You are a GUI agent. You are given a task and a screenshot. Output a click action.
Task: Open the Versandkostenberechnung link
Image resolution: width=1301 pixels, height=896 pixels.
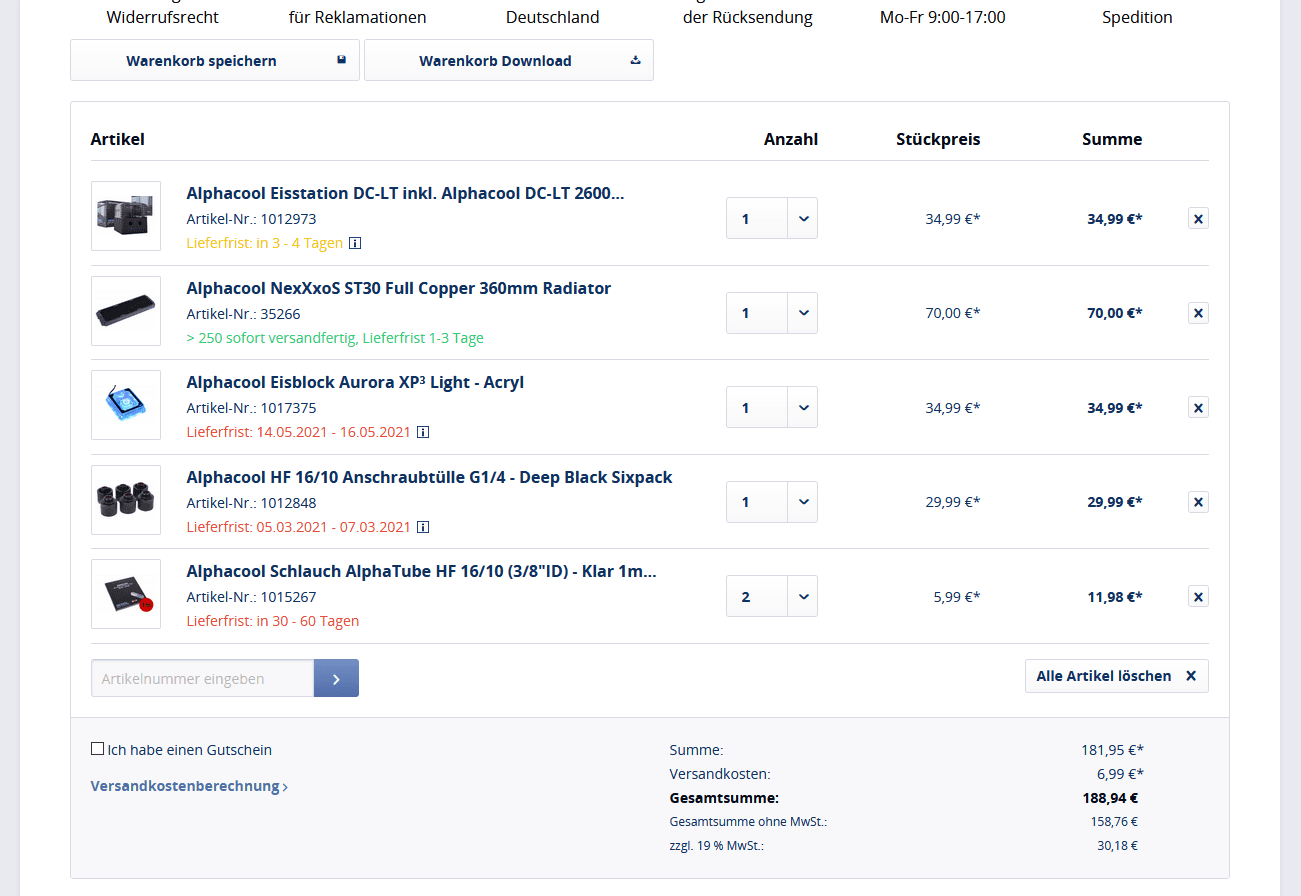tap(189, 786)
